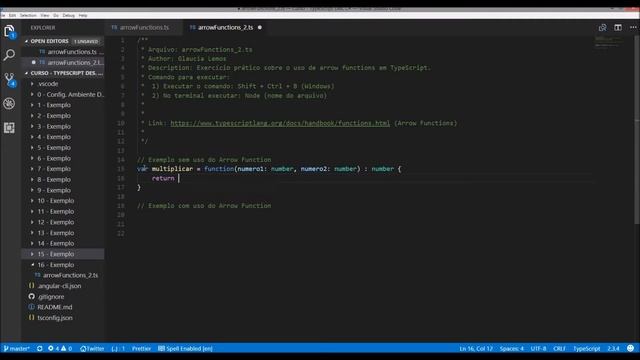640x360 pixels.
Task: Click the unsaved dot on arrowFunctions_2.ts tab
Action: coord(260,27)
